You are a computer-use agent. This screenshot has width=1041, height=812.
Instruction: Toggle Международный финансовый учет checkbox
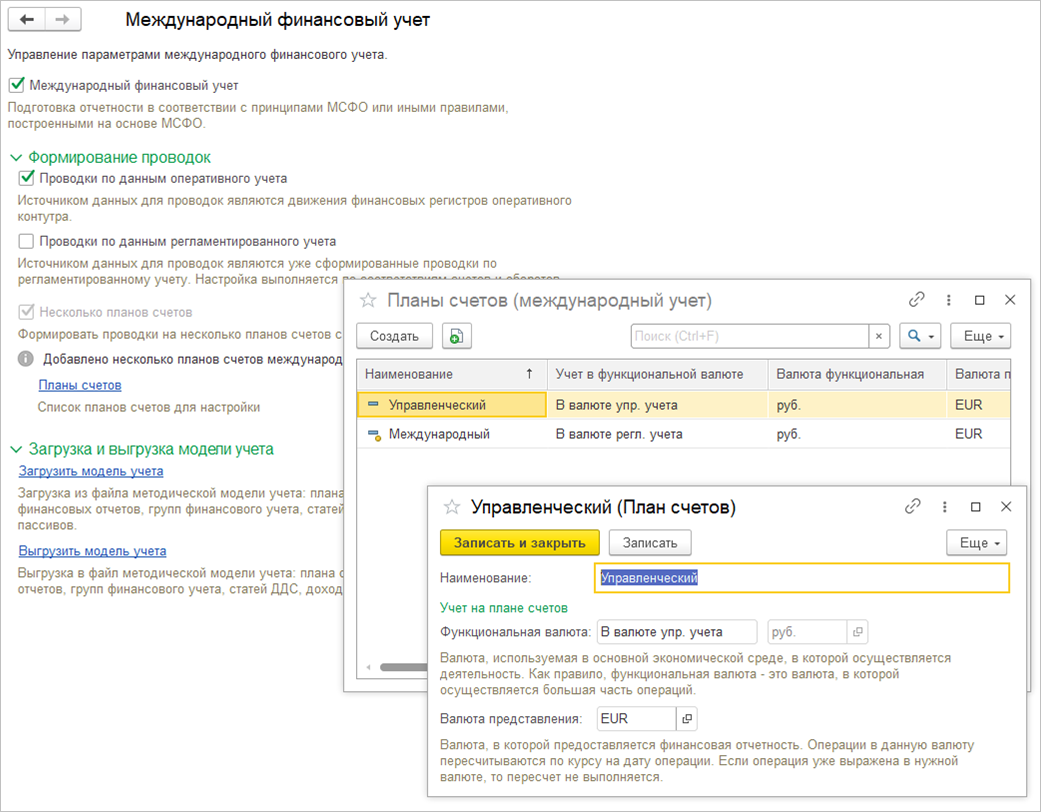(17, 85)
